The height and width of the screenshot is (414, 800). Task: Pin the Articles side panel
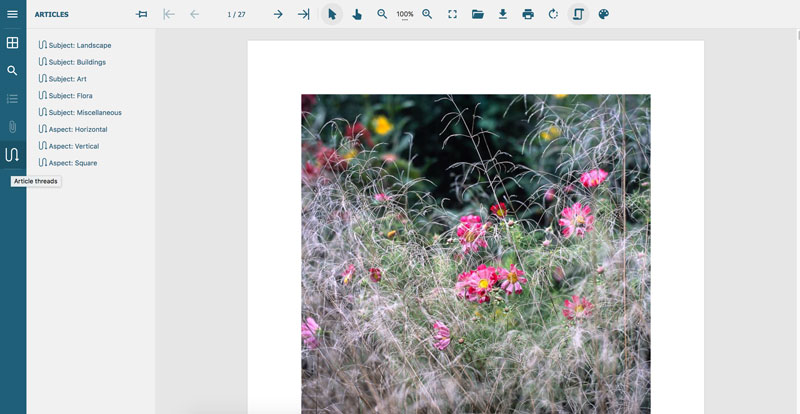click(142, 14)
